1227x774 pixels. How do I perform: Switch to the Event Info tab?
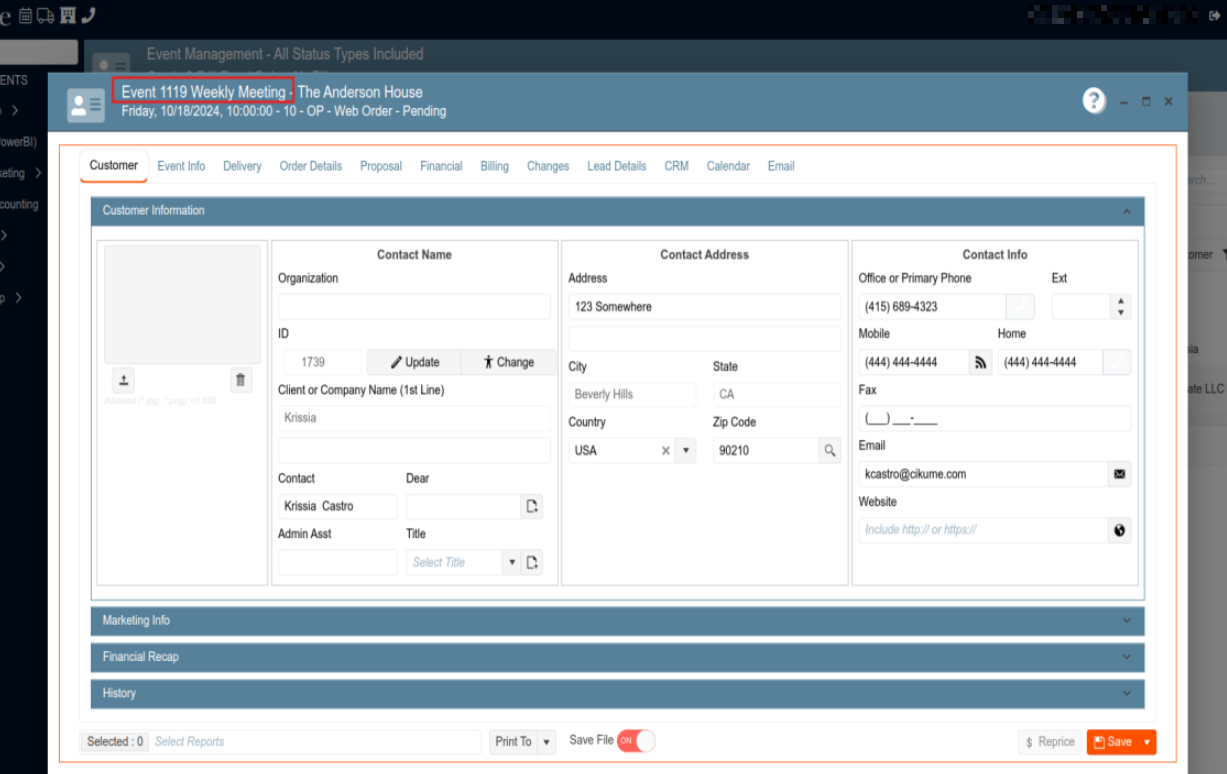click(x=181, y=166)
